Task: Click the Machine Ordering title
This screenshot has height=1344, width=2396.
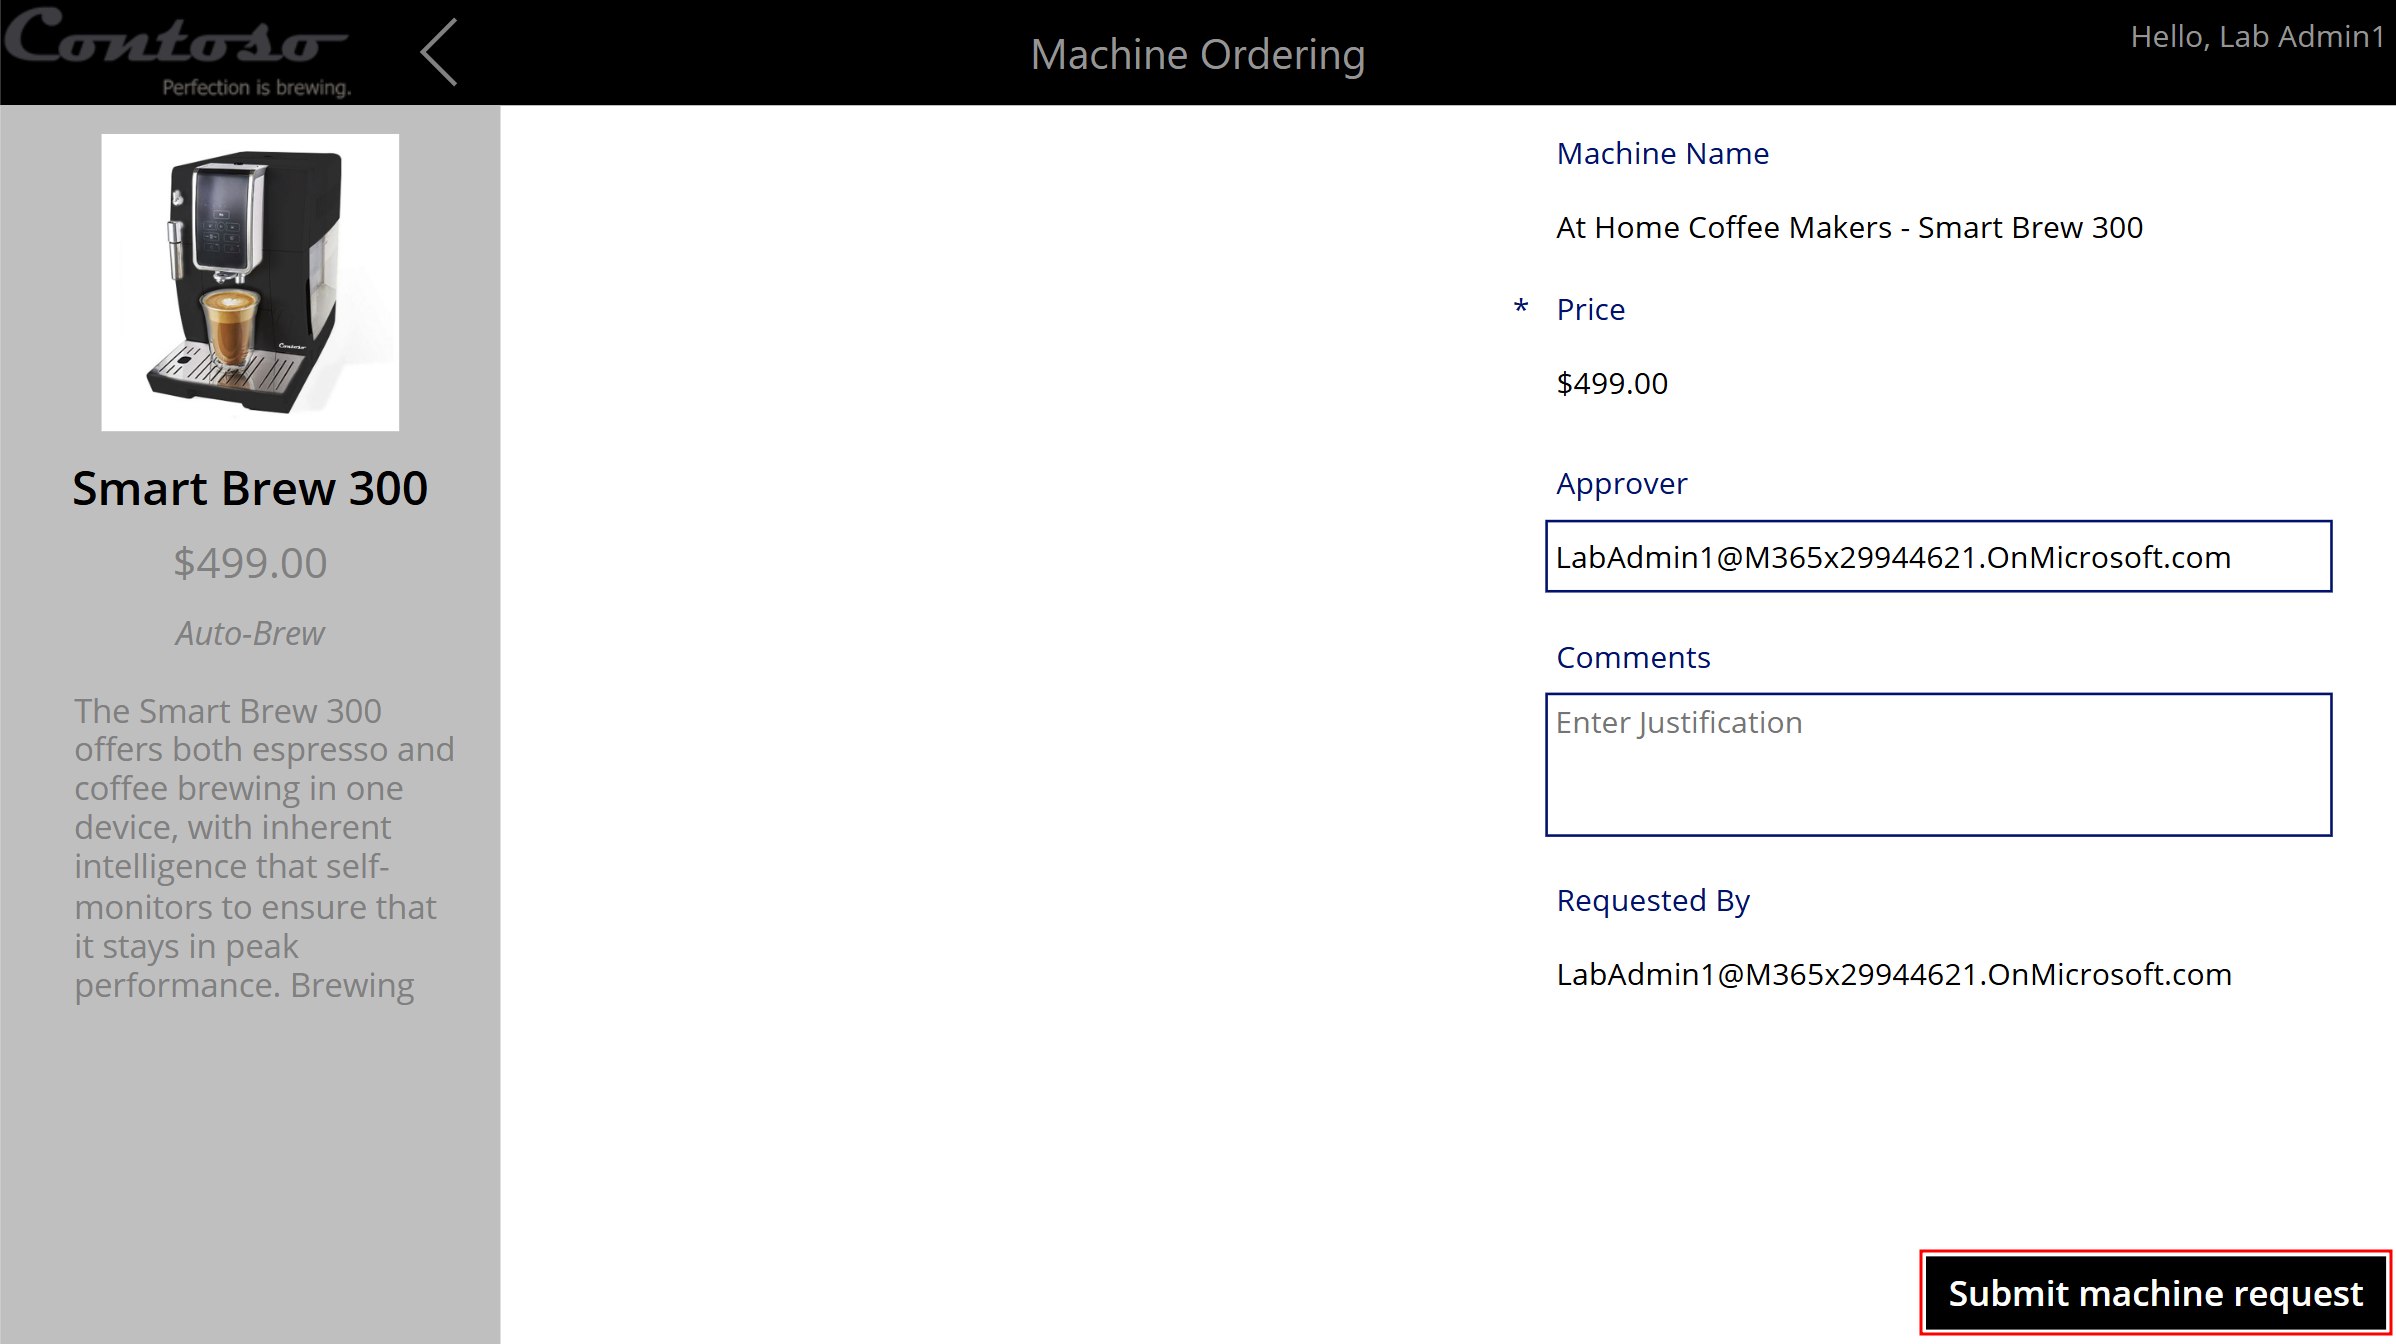Action: (1197, 54)
